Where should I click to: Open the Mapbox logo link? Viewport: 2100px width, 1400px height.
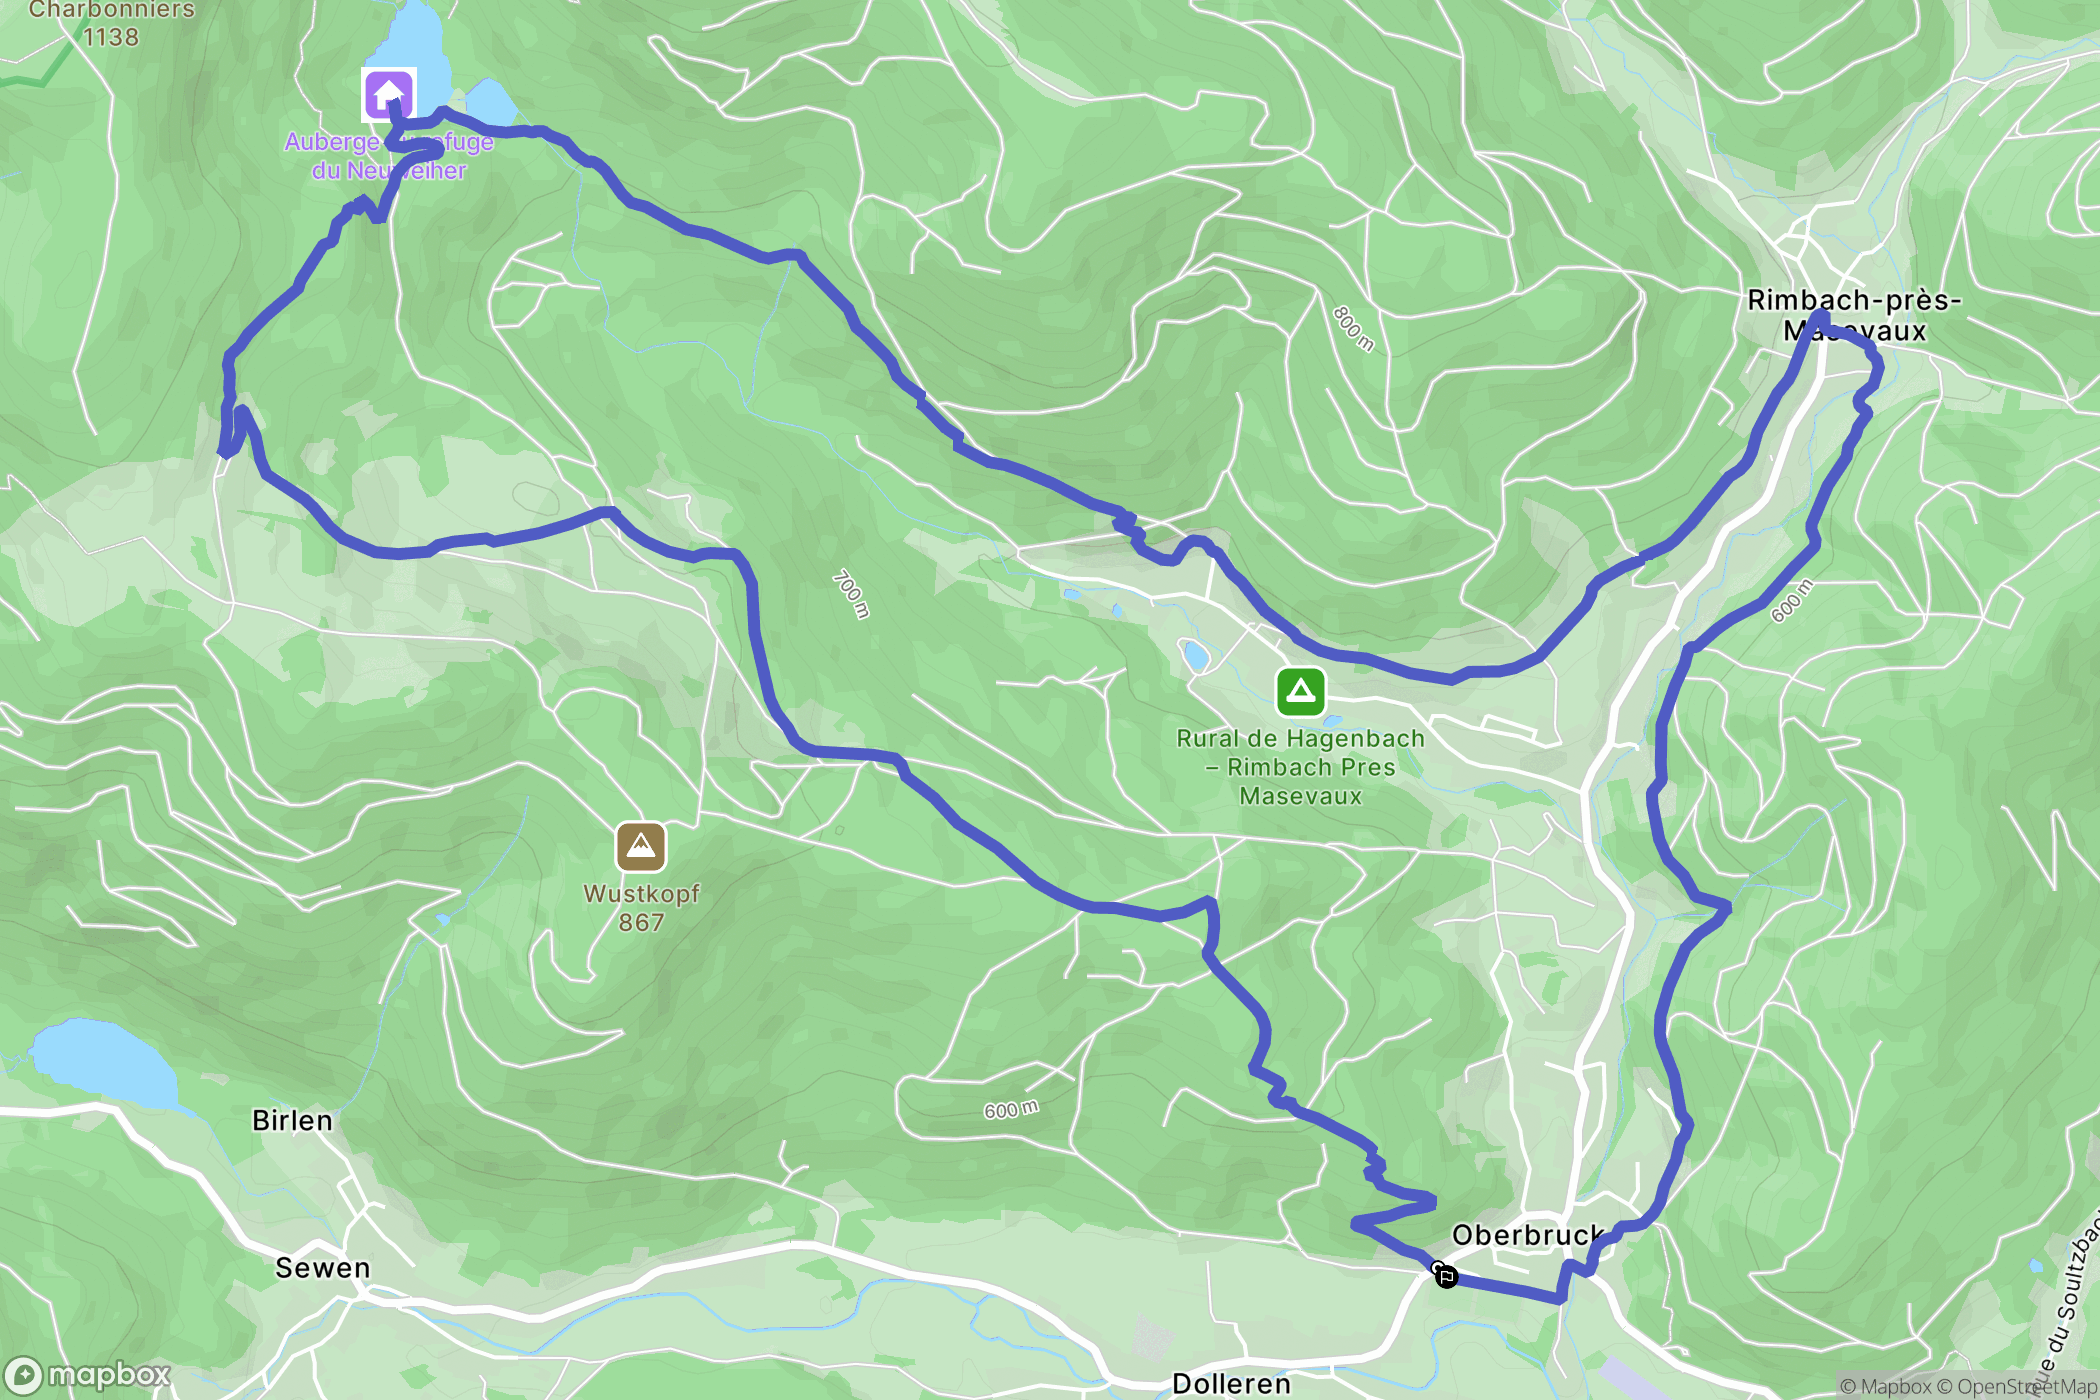(88, 1376)
